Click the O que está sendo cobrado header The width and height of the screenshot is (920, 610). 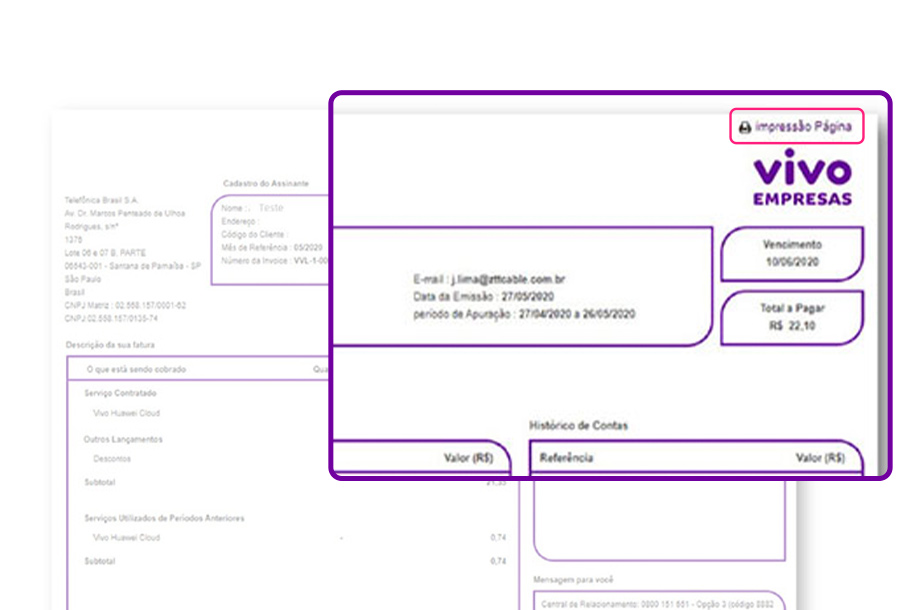[136, 370]
